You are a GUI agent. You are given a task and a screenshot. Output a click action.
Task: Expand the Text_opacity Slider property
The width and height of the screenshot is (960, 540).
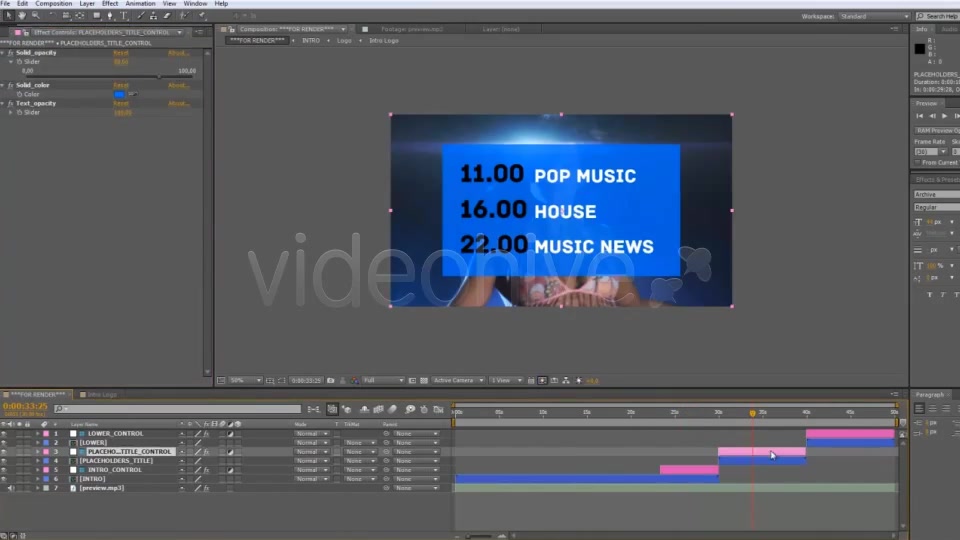coord(10,113)
